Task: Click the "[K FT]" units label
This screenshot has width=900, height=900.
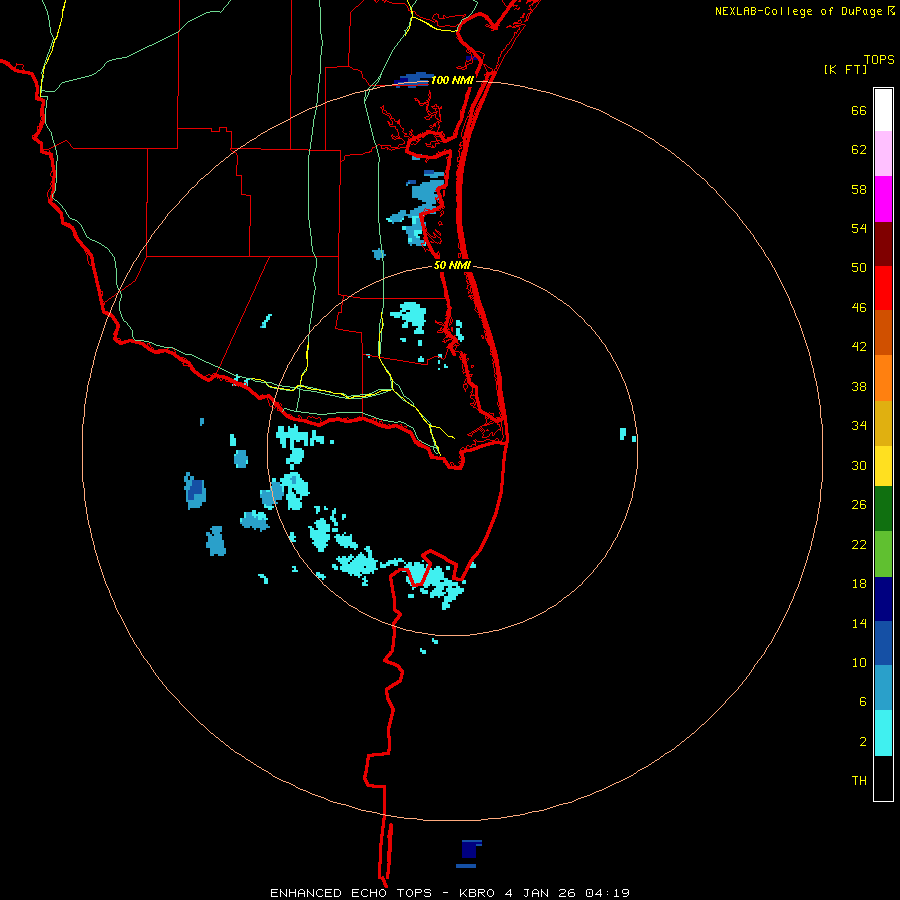Action: [x=845, y=70]
